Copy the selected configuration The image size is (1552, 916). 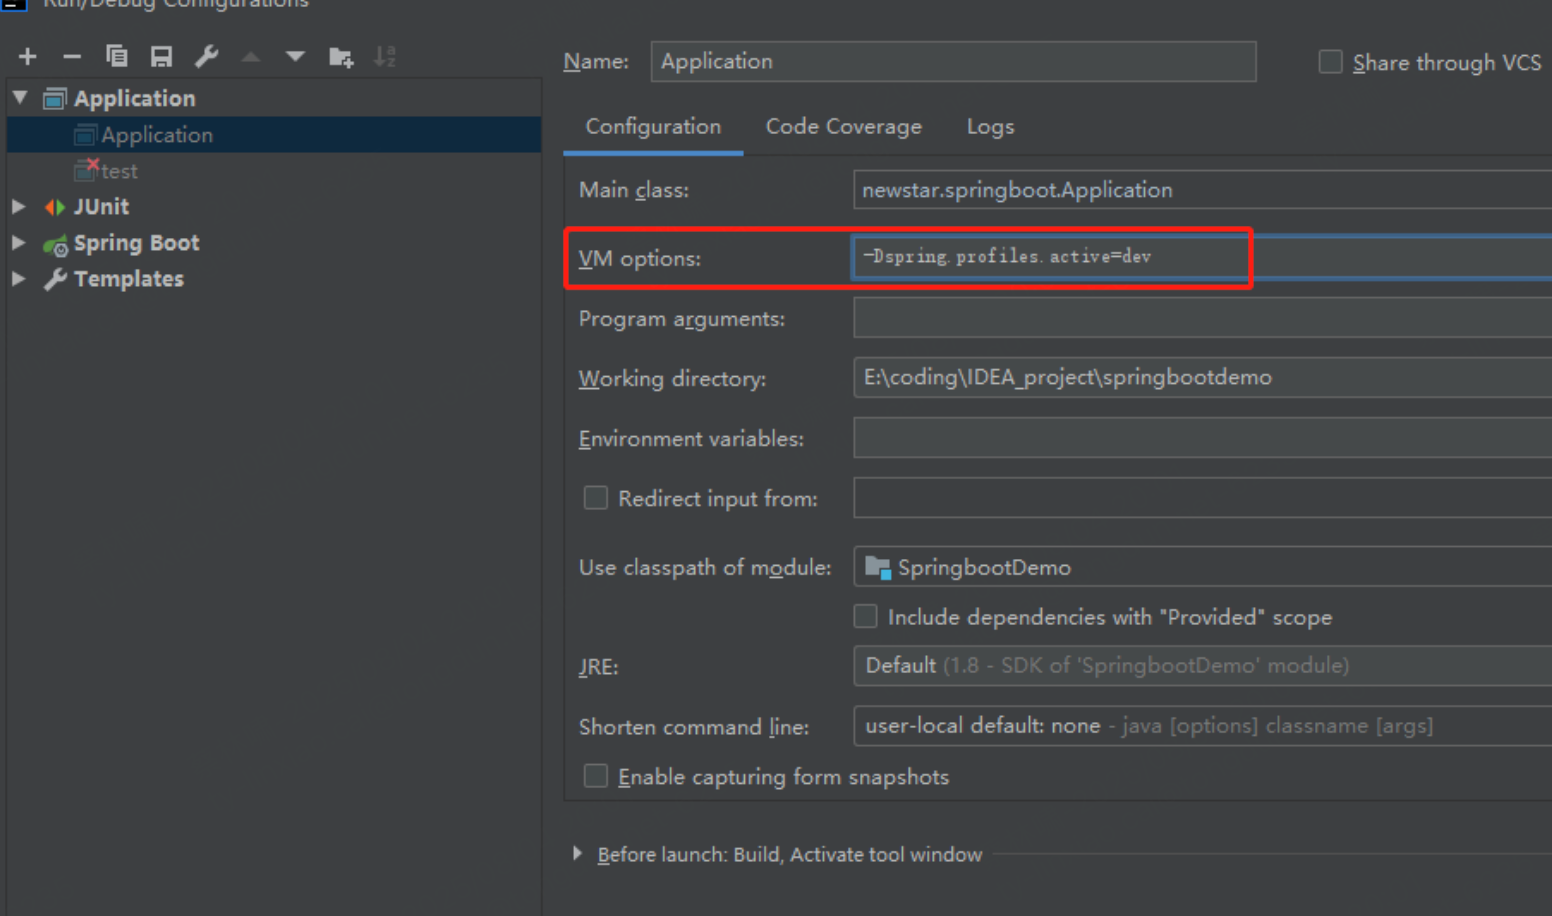(x=117, y=56)
